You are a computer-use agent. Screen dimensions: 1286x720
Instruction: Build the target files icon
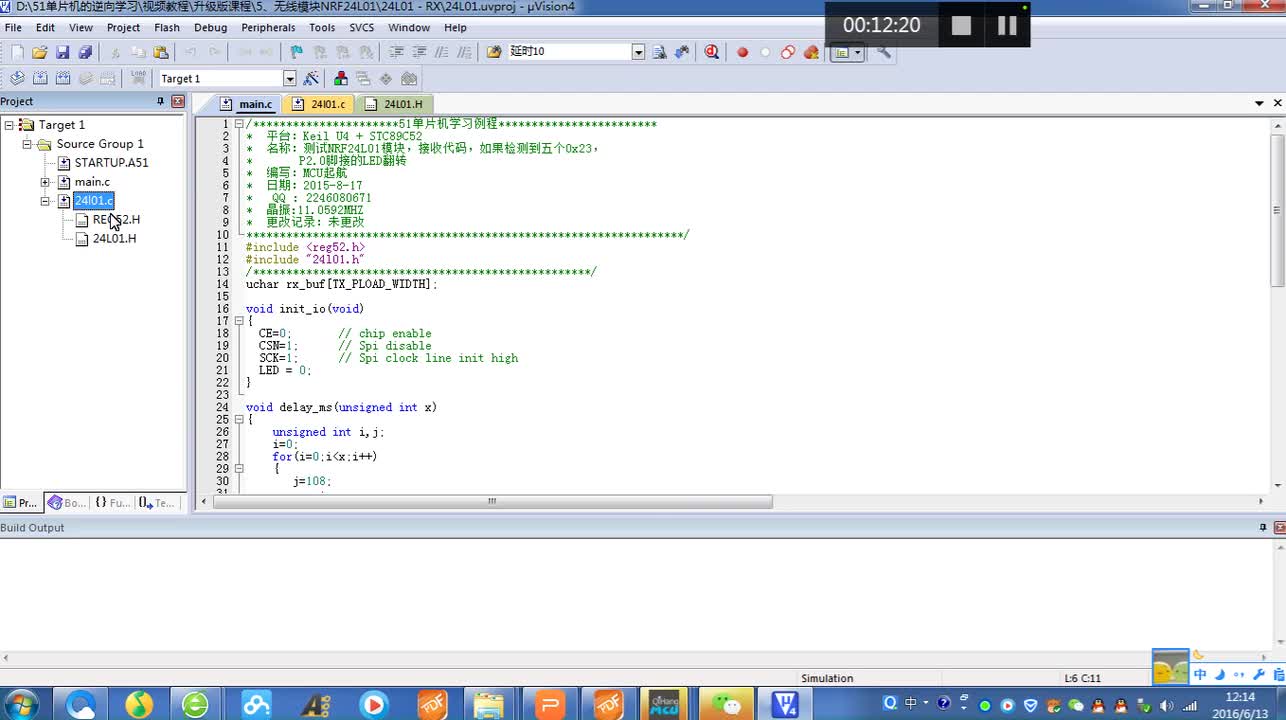point(40,78)
